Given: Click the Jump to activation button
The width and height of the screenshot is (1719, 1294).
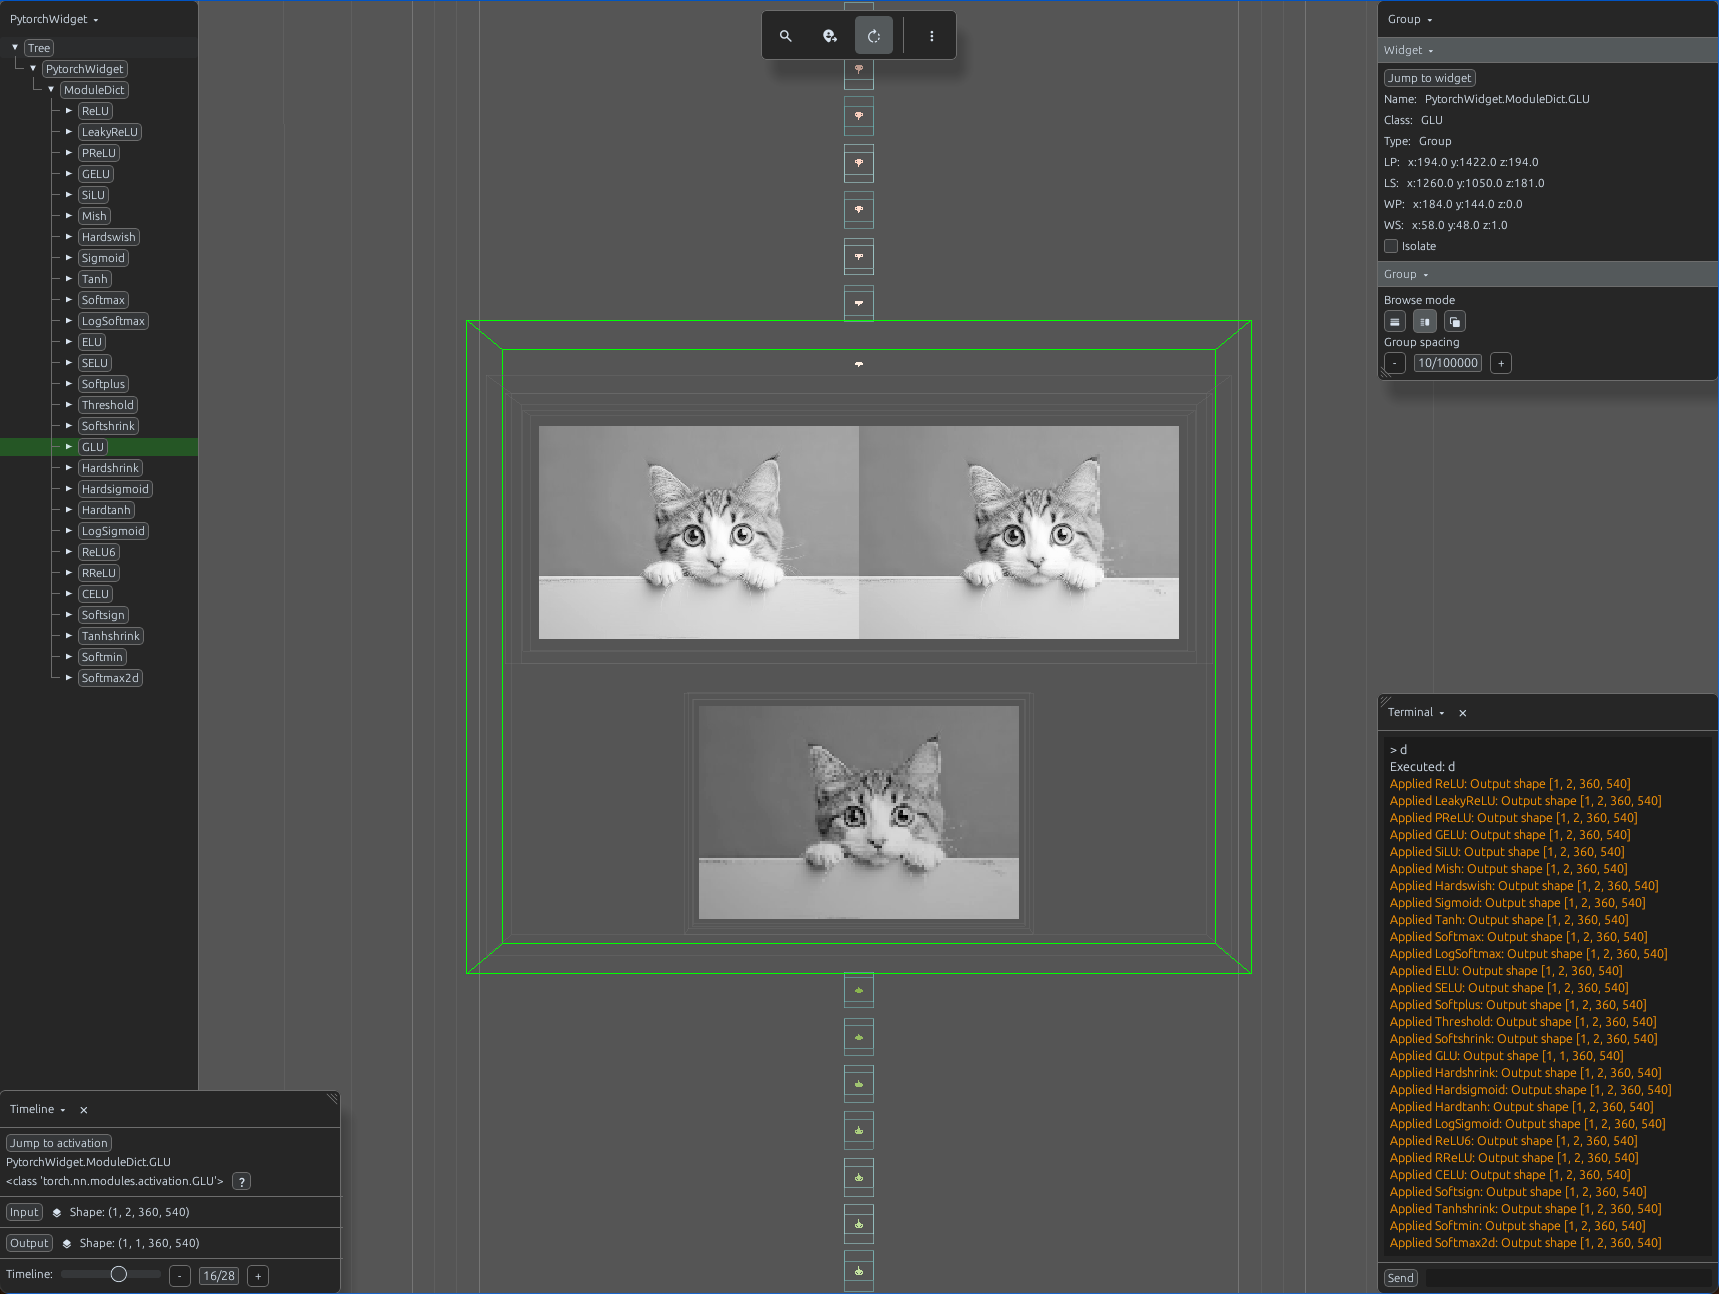Looking at the screenshot, I should coord(59,1143).
